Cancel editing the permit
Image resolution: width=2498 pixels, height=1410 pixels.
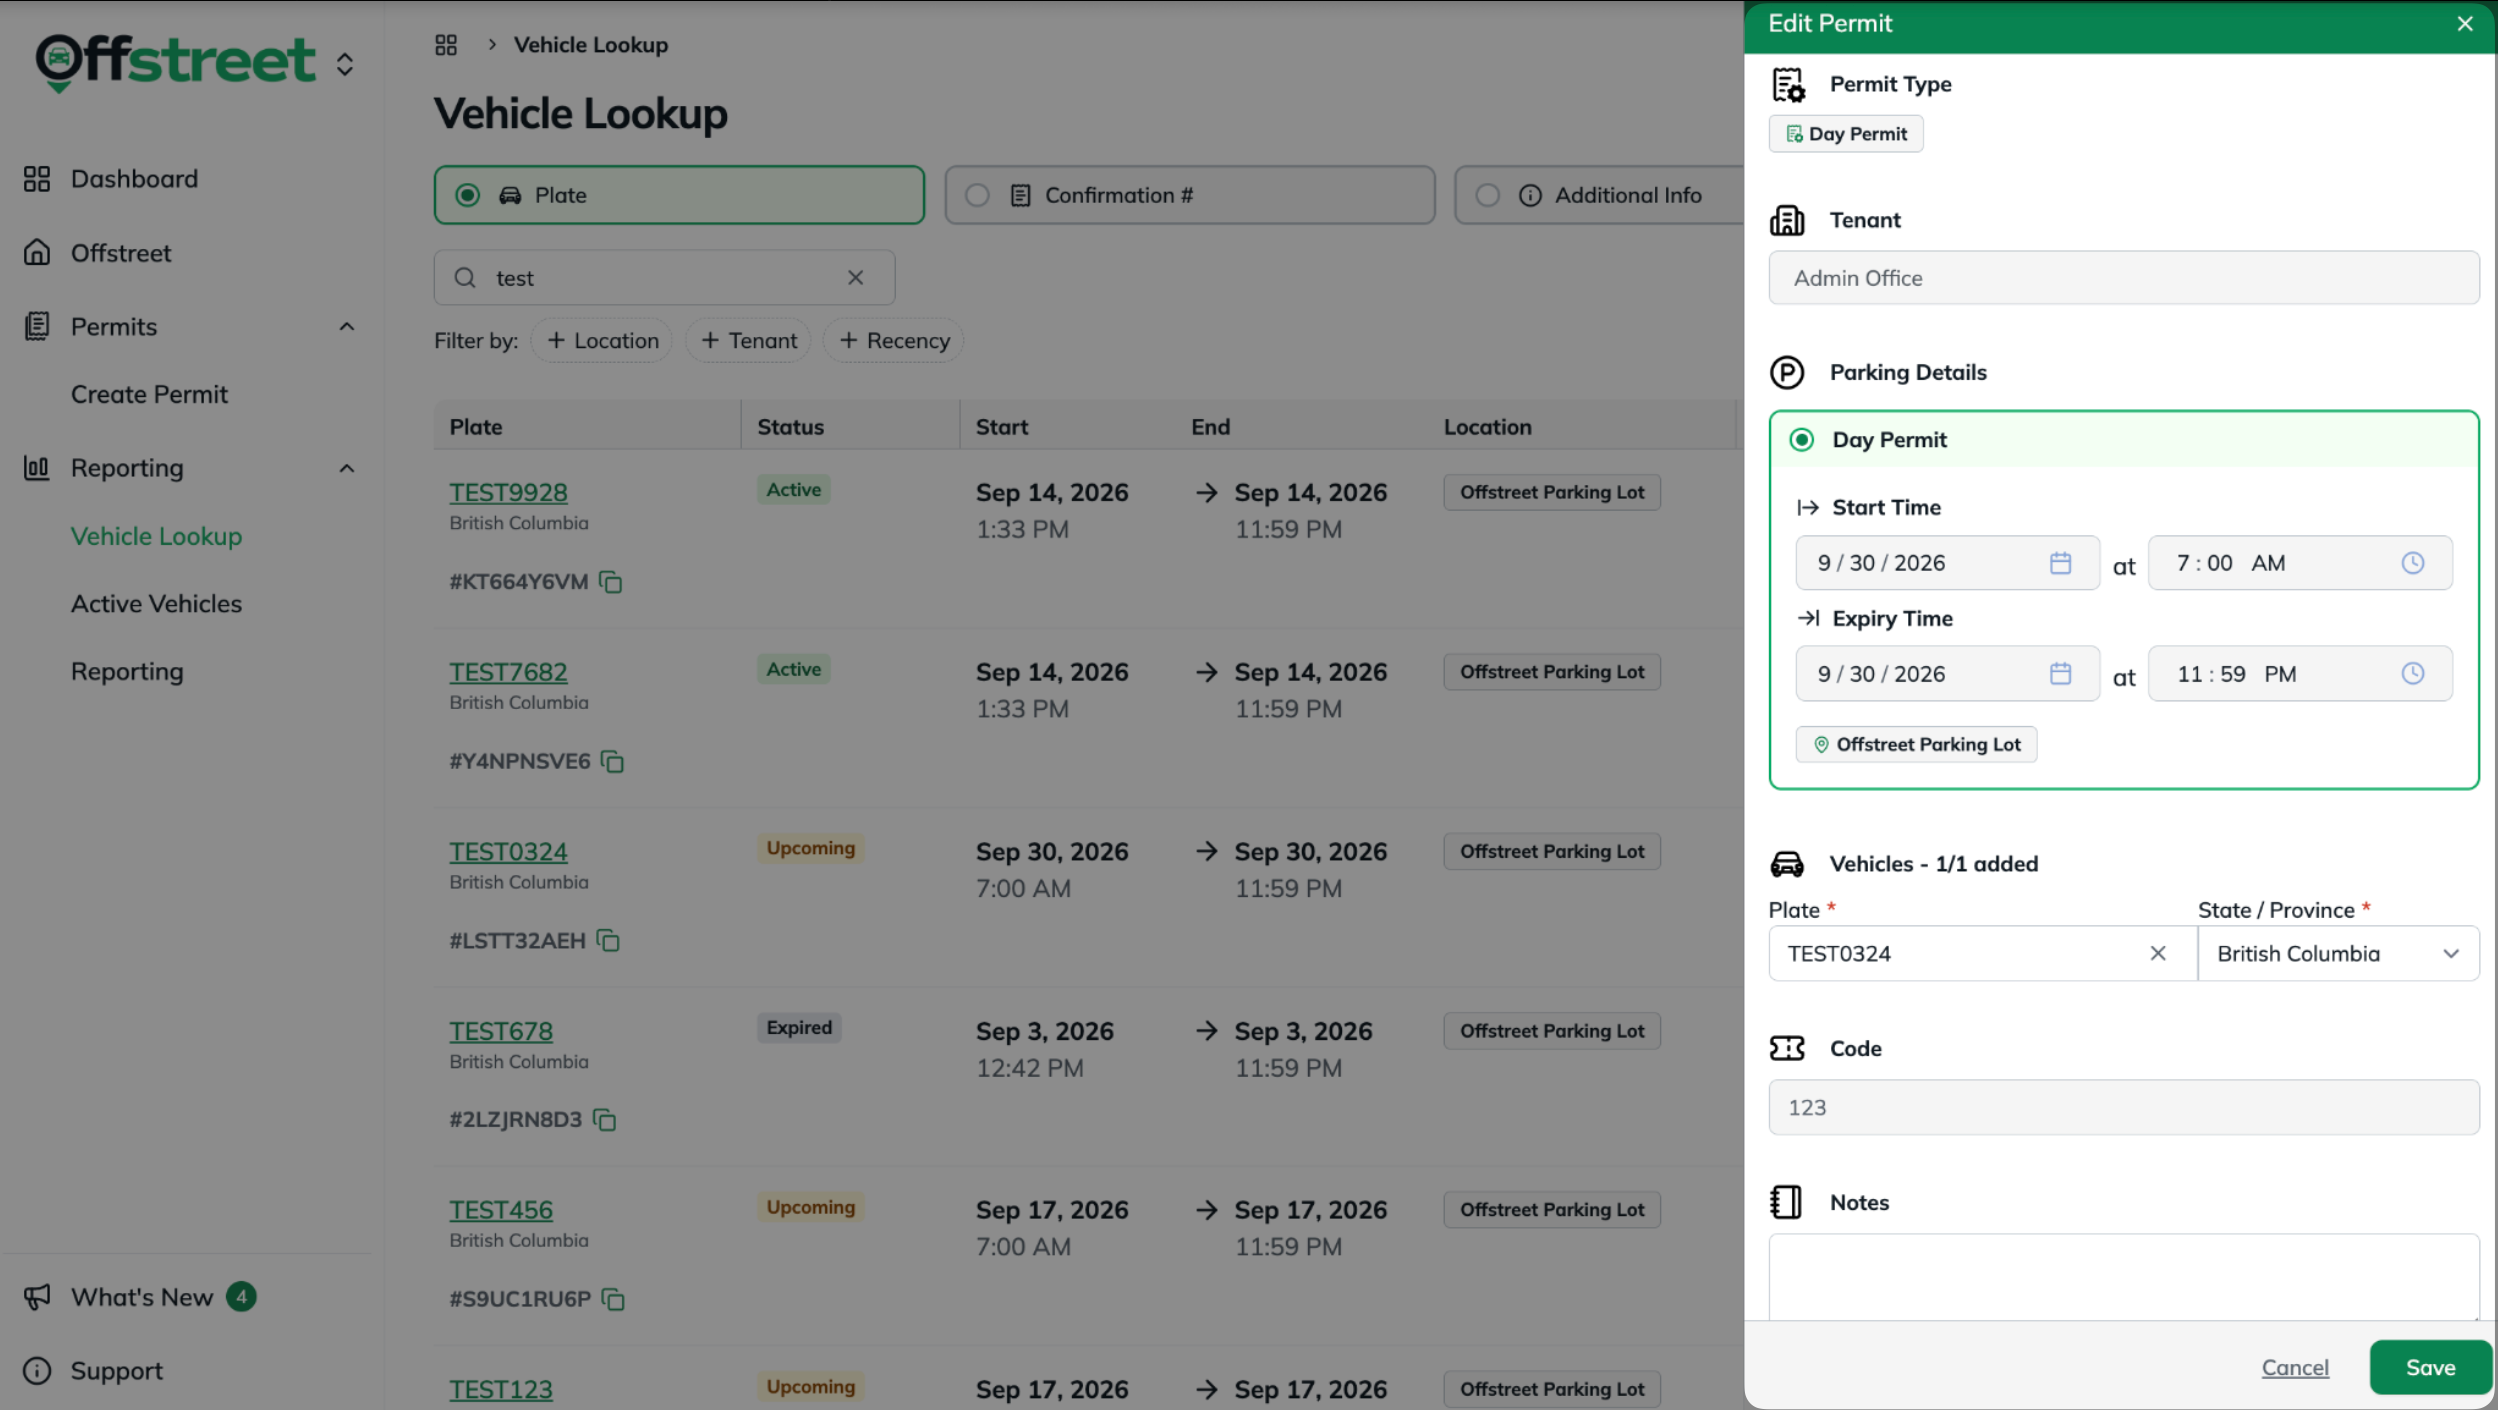(x=2295, y=1367)
